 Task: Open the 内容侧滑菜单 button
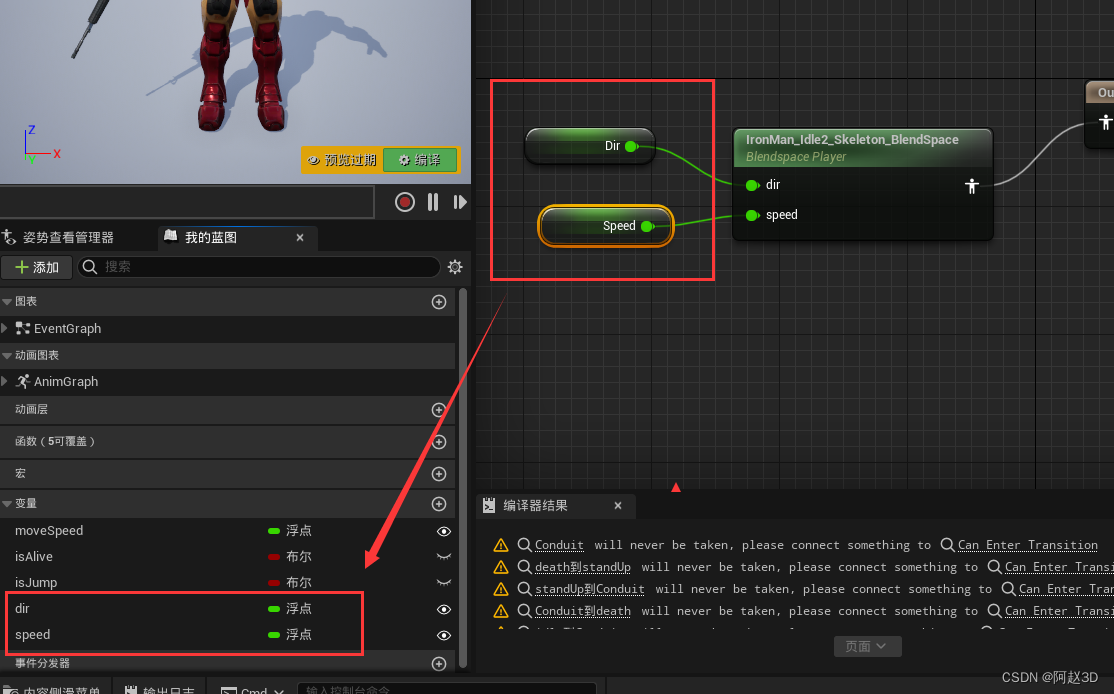point(53,689)
